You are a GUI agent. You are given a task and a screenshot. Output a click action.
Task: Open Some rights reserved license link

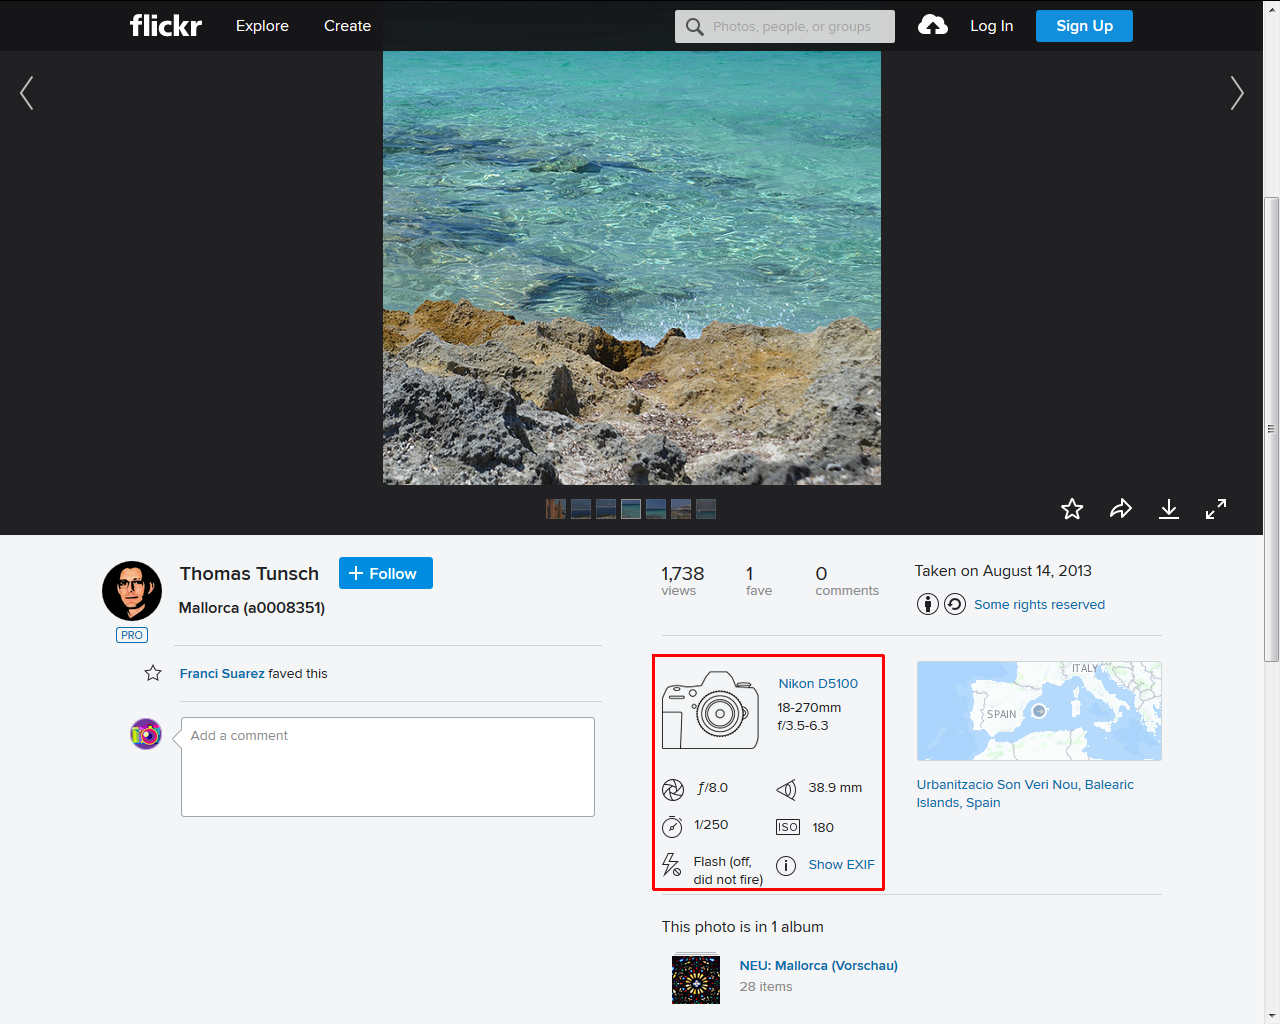pos(1039,605)
